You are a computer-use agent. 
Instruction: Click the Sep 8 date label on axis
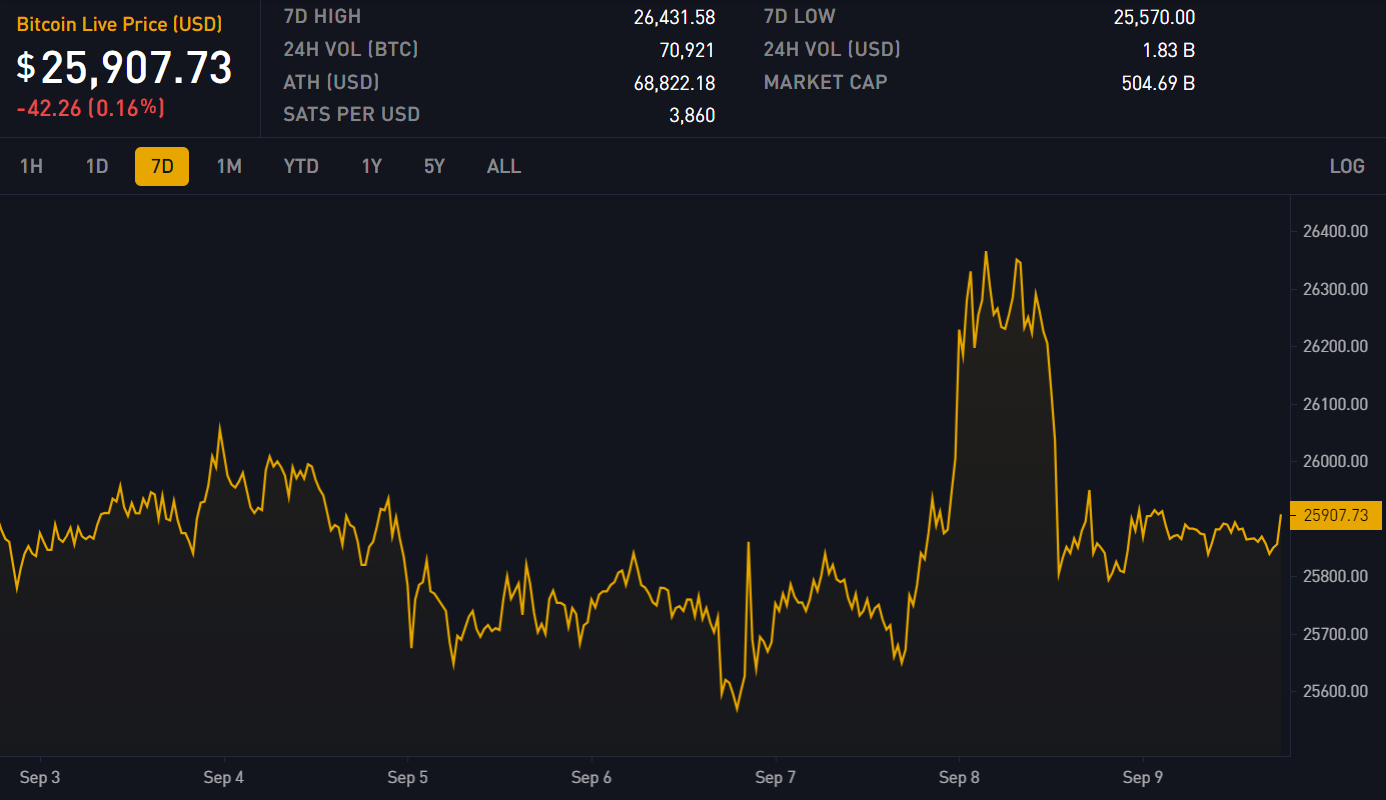[x=960, y=777]
